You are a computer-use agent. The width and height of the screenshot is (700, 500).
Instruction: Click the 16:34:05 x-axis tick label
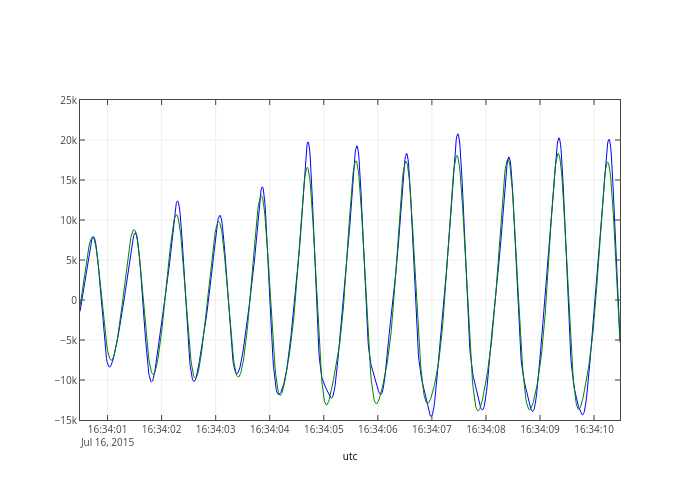[x=323, y=429]
